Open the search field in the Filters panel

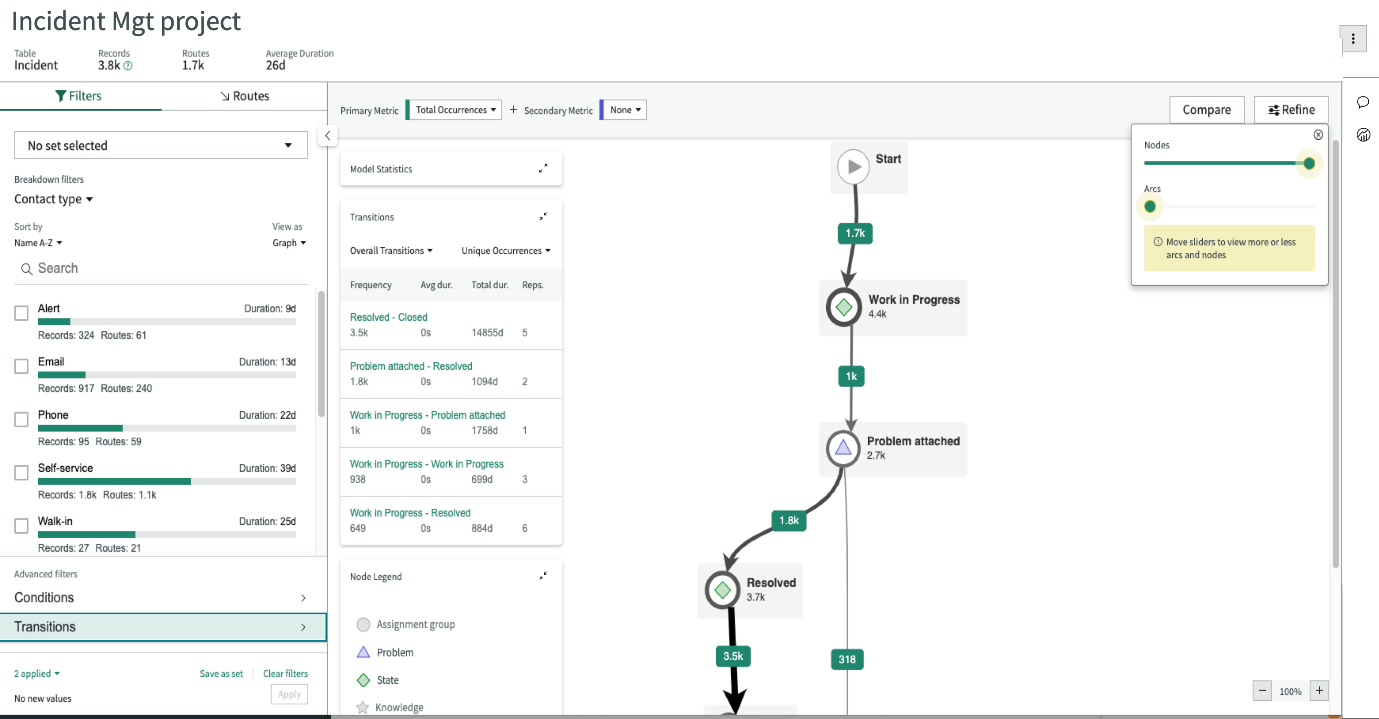160,268
